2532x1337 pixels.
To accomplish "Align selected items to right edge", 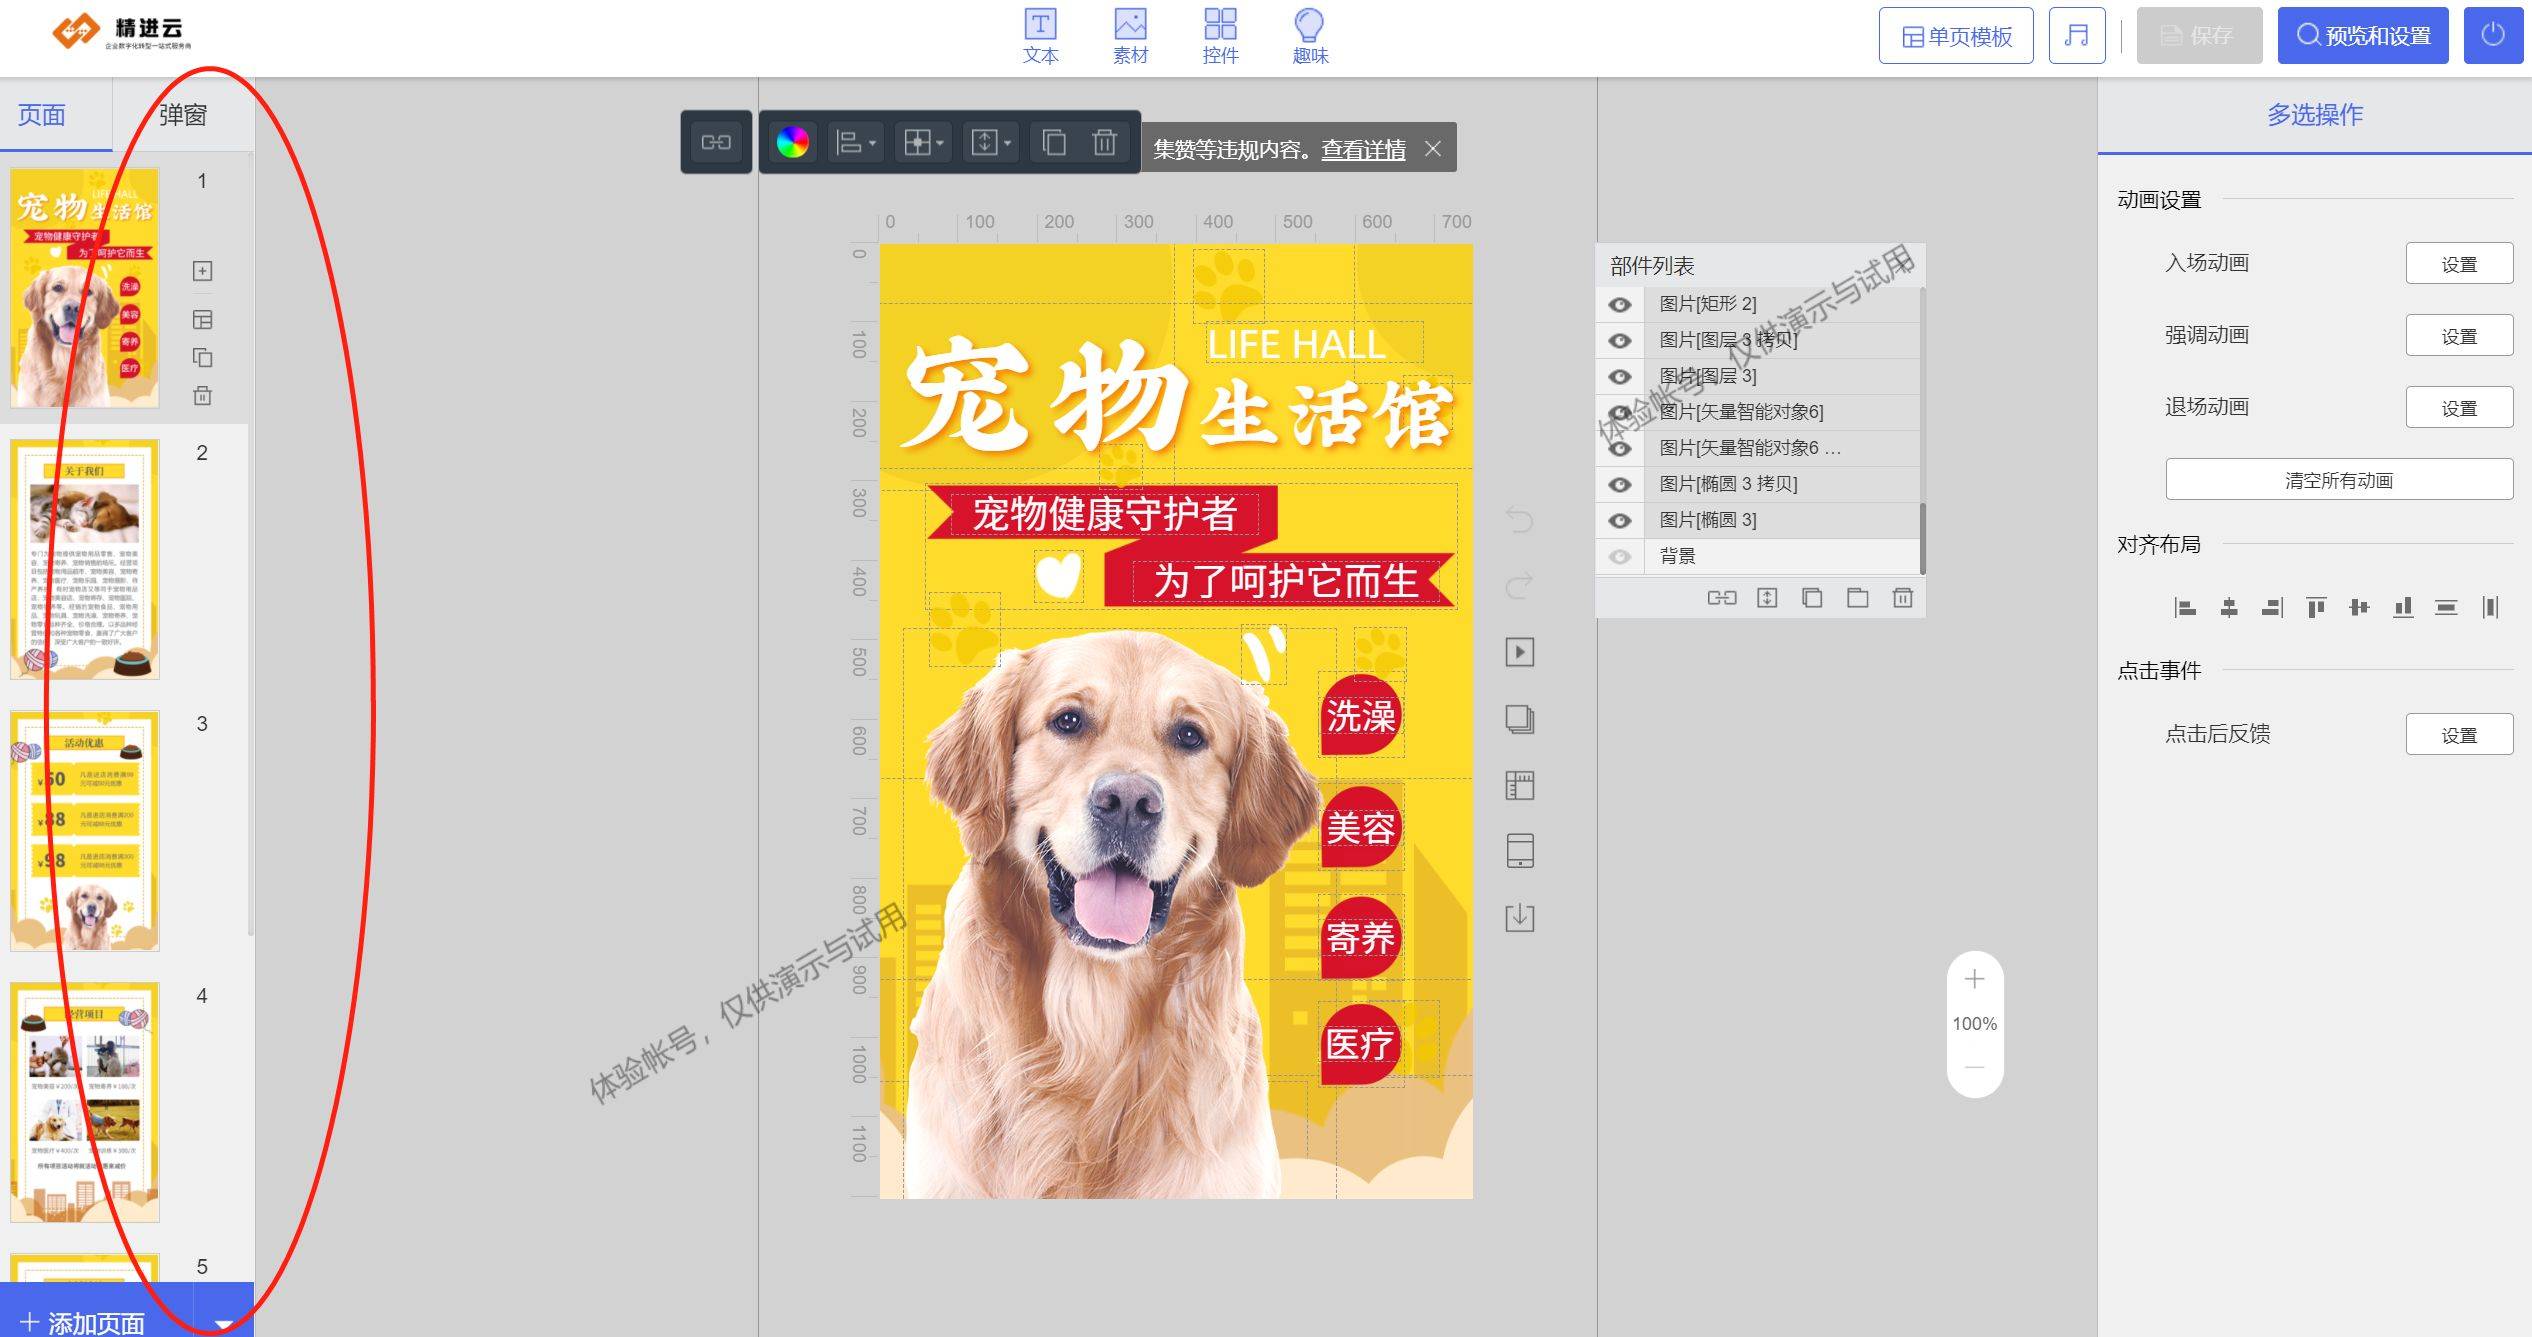I will [2272, 607].
